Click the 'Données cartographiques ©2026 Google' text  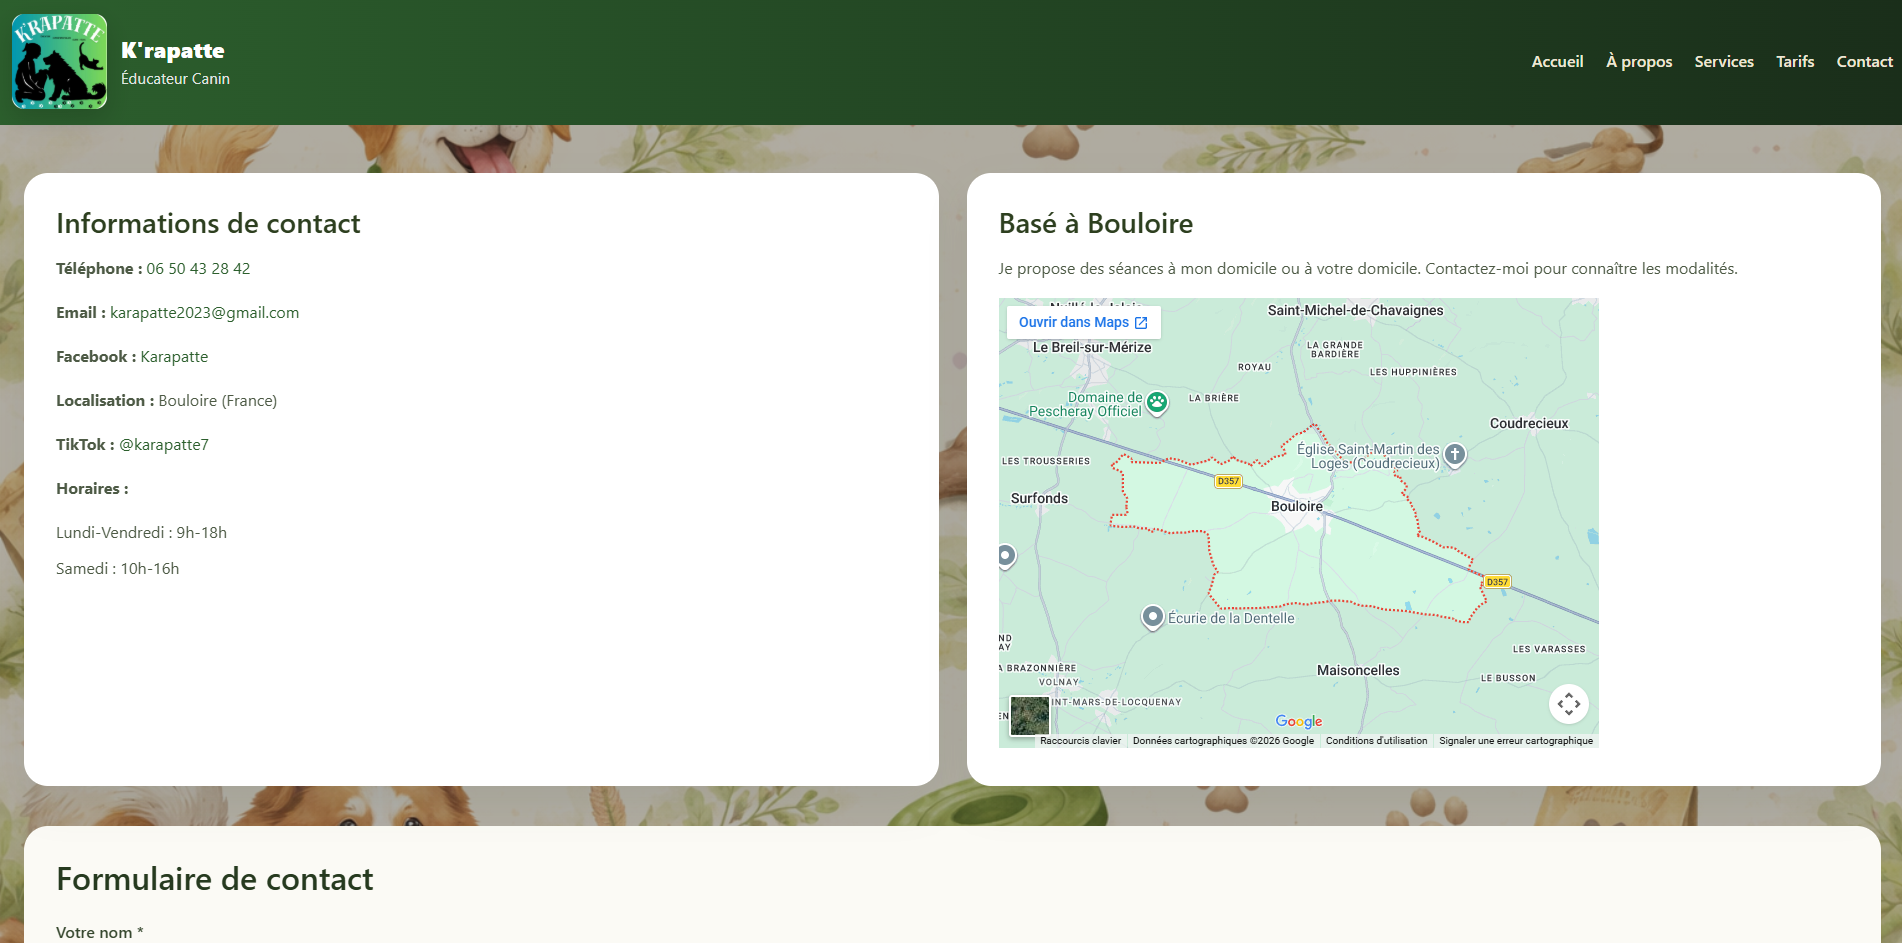click(1223, 741)
